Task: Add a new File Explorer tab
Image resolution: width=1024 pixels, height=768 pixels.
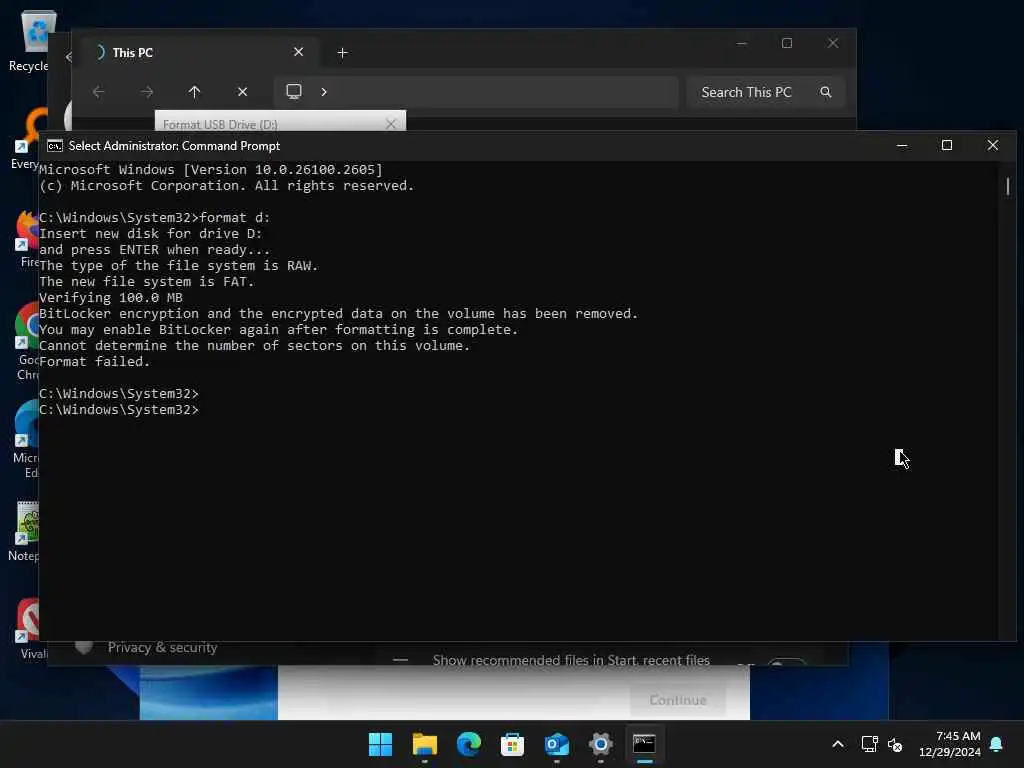Action: coord(342,52)
